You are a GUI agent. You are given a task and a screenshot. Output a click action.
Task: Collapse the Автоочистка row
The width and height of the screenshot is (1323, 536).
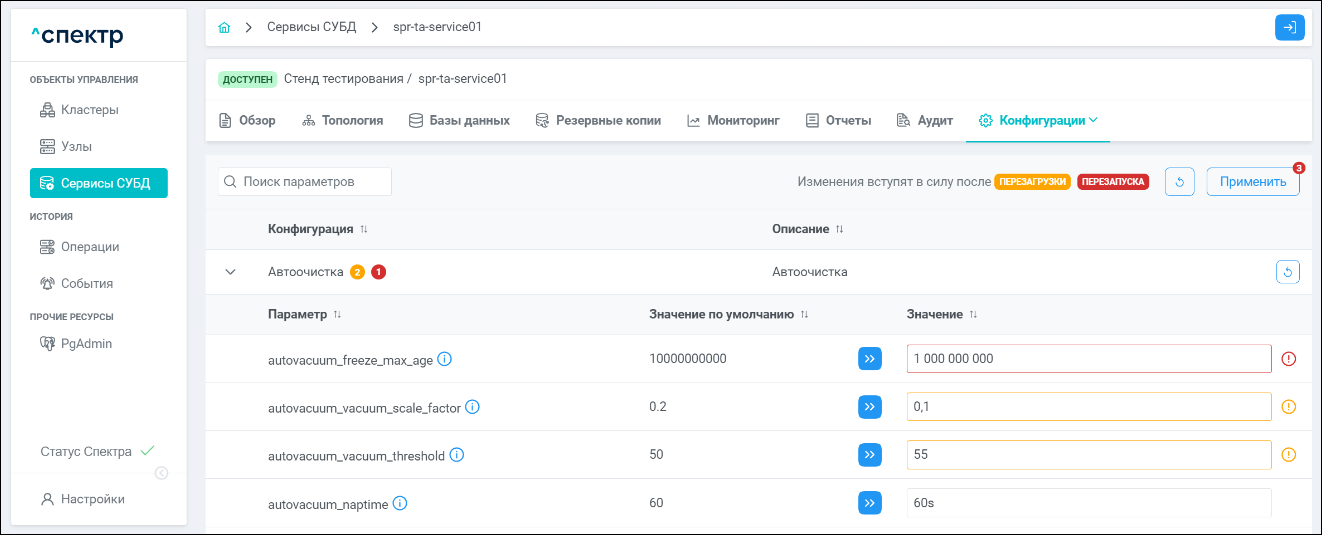coord(230,272)
